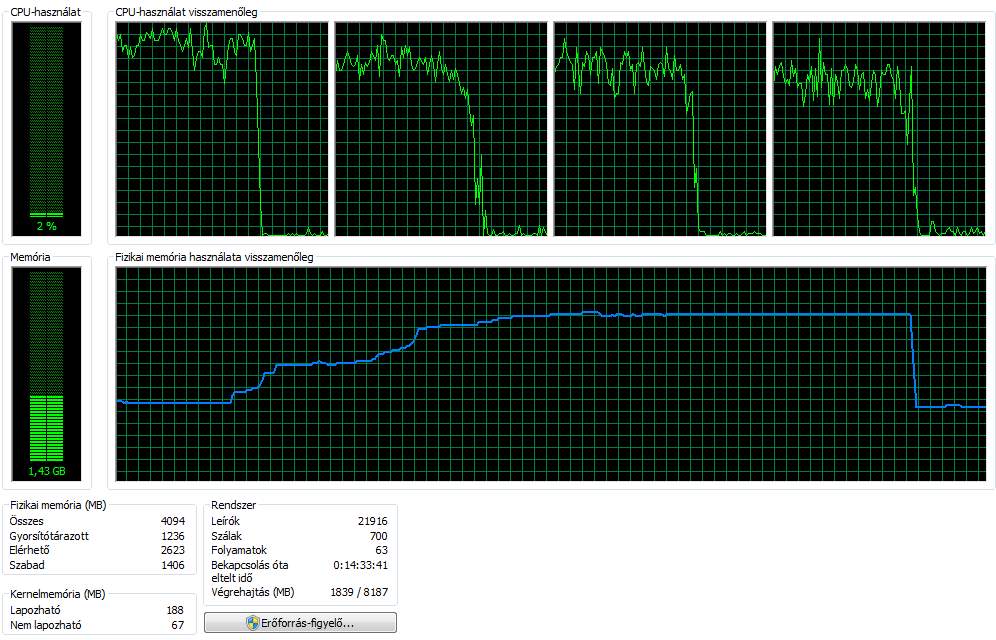Click the free memory value 1406
The width and height of the screenshot is (996, 640).
(173, 565)
